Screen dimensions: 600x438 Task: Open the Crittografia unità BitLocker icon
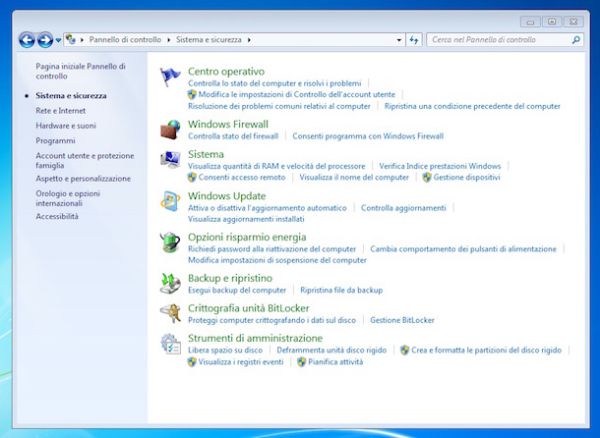171,314
